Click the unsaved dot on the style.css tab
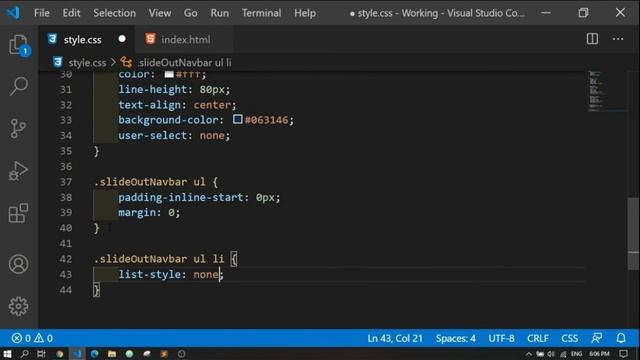This screenshot has height=360, width=640. tap(122, 39)
